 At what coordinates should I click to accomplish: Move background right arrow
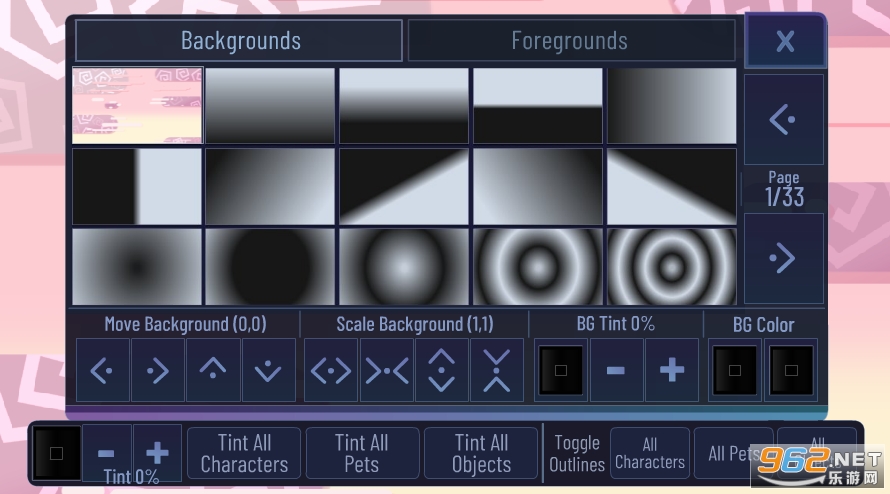(x=158, y=370)
